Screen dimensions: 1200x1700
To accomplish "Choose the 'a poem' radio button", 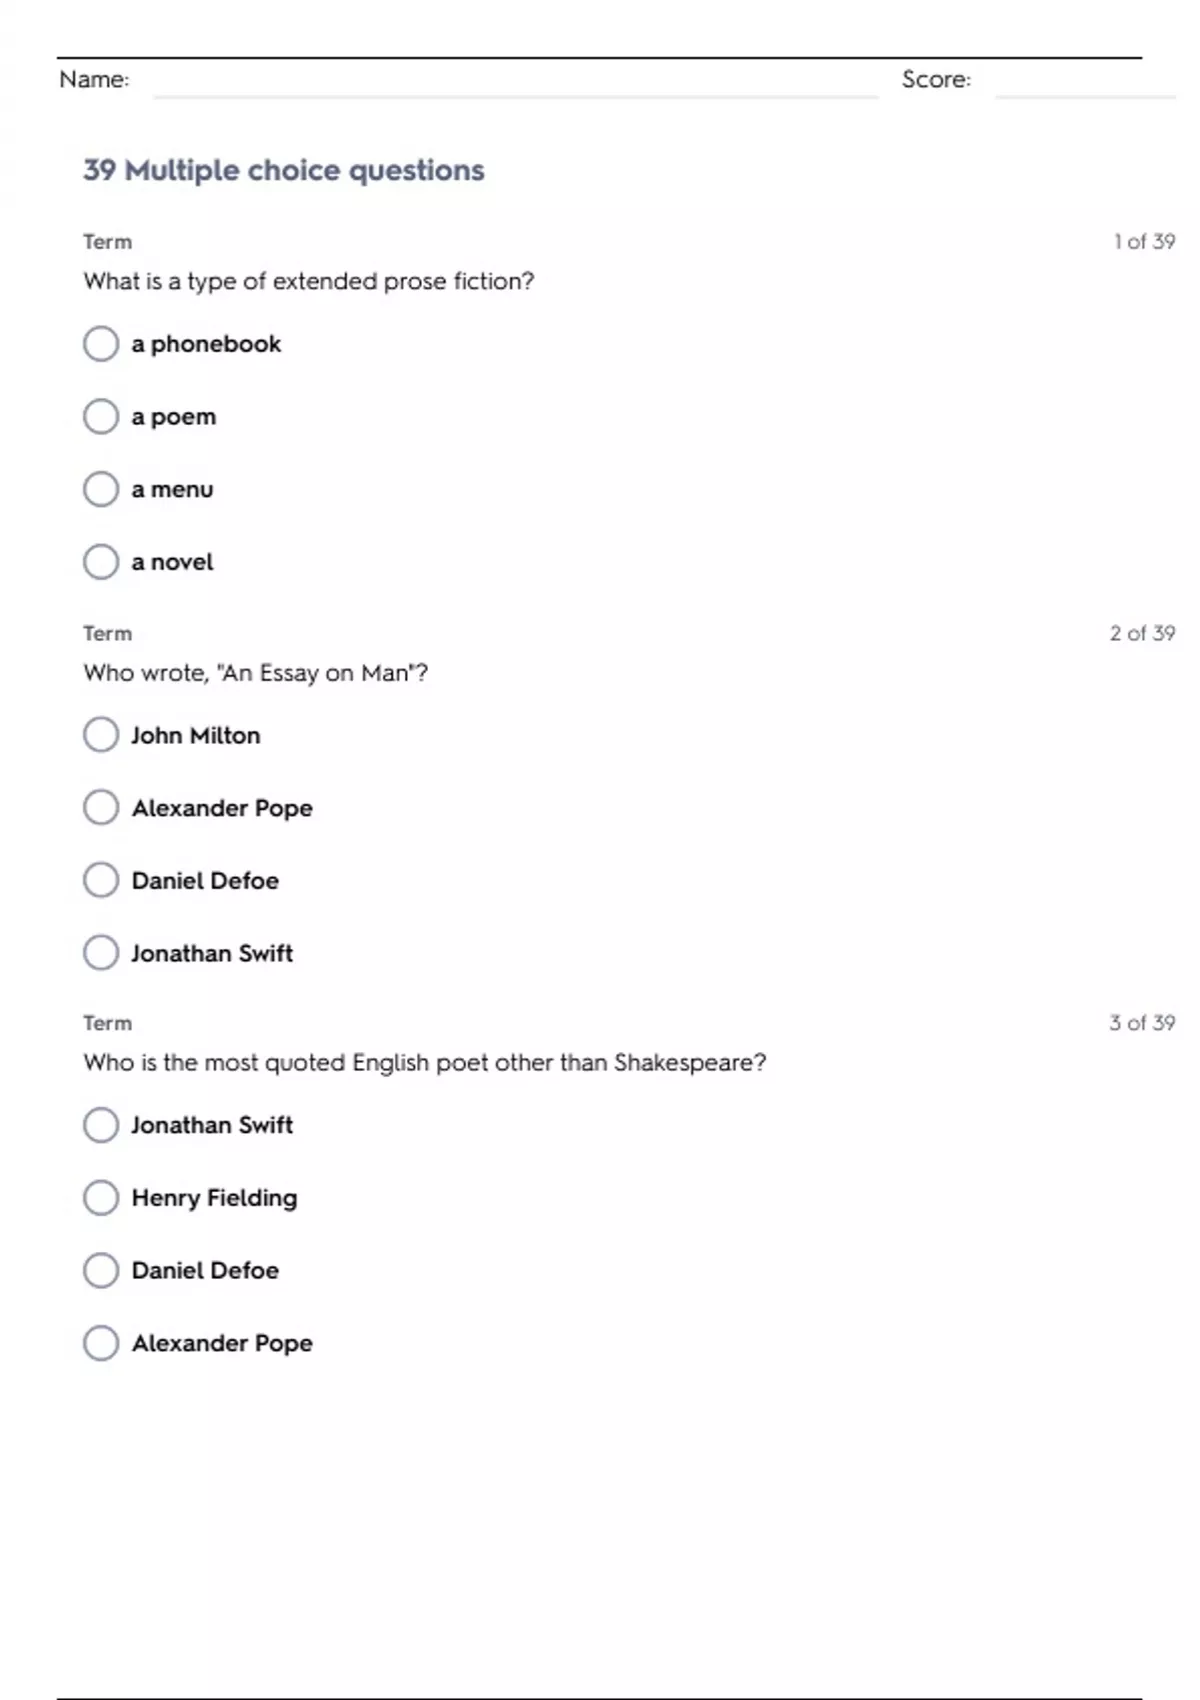I will click(101, 417).
